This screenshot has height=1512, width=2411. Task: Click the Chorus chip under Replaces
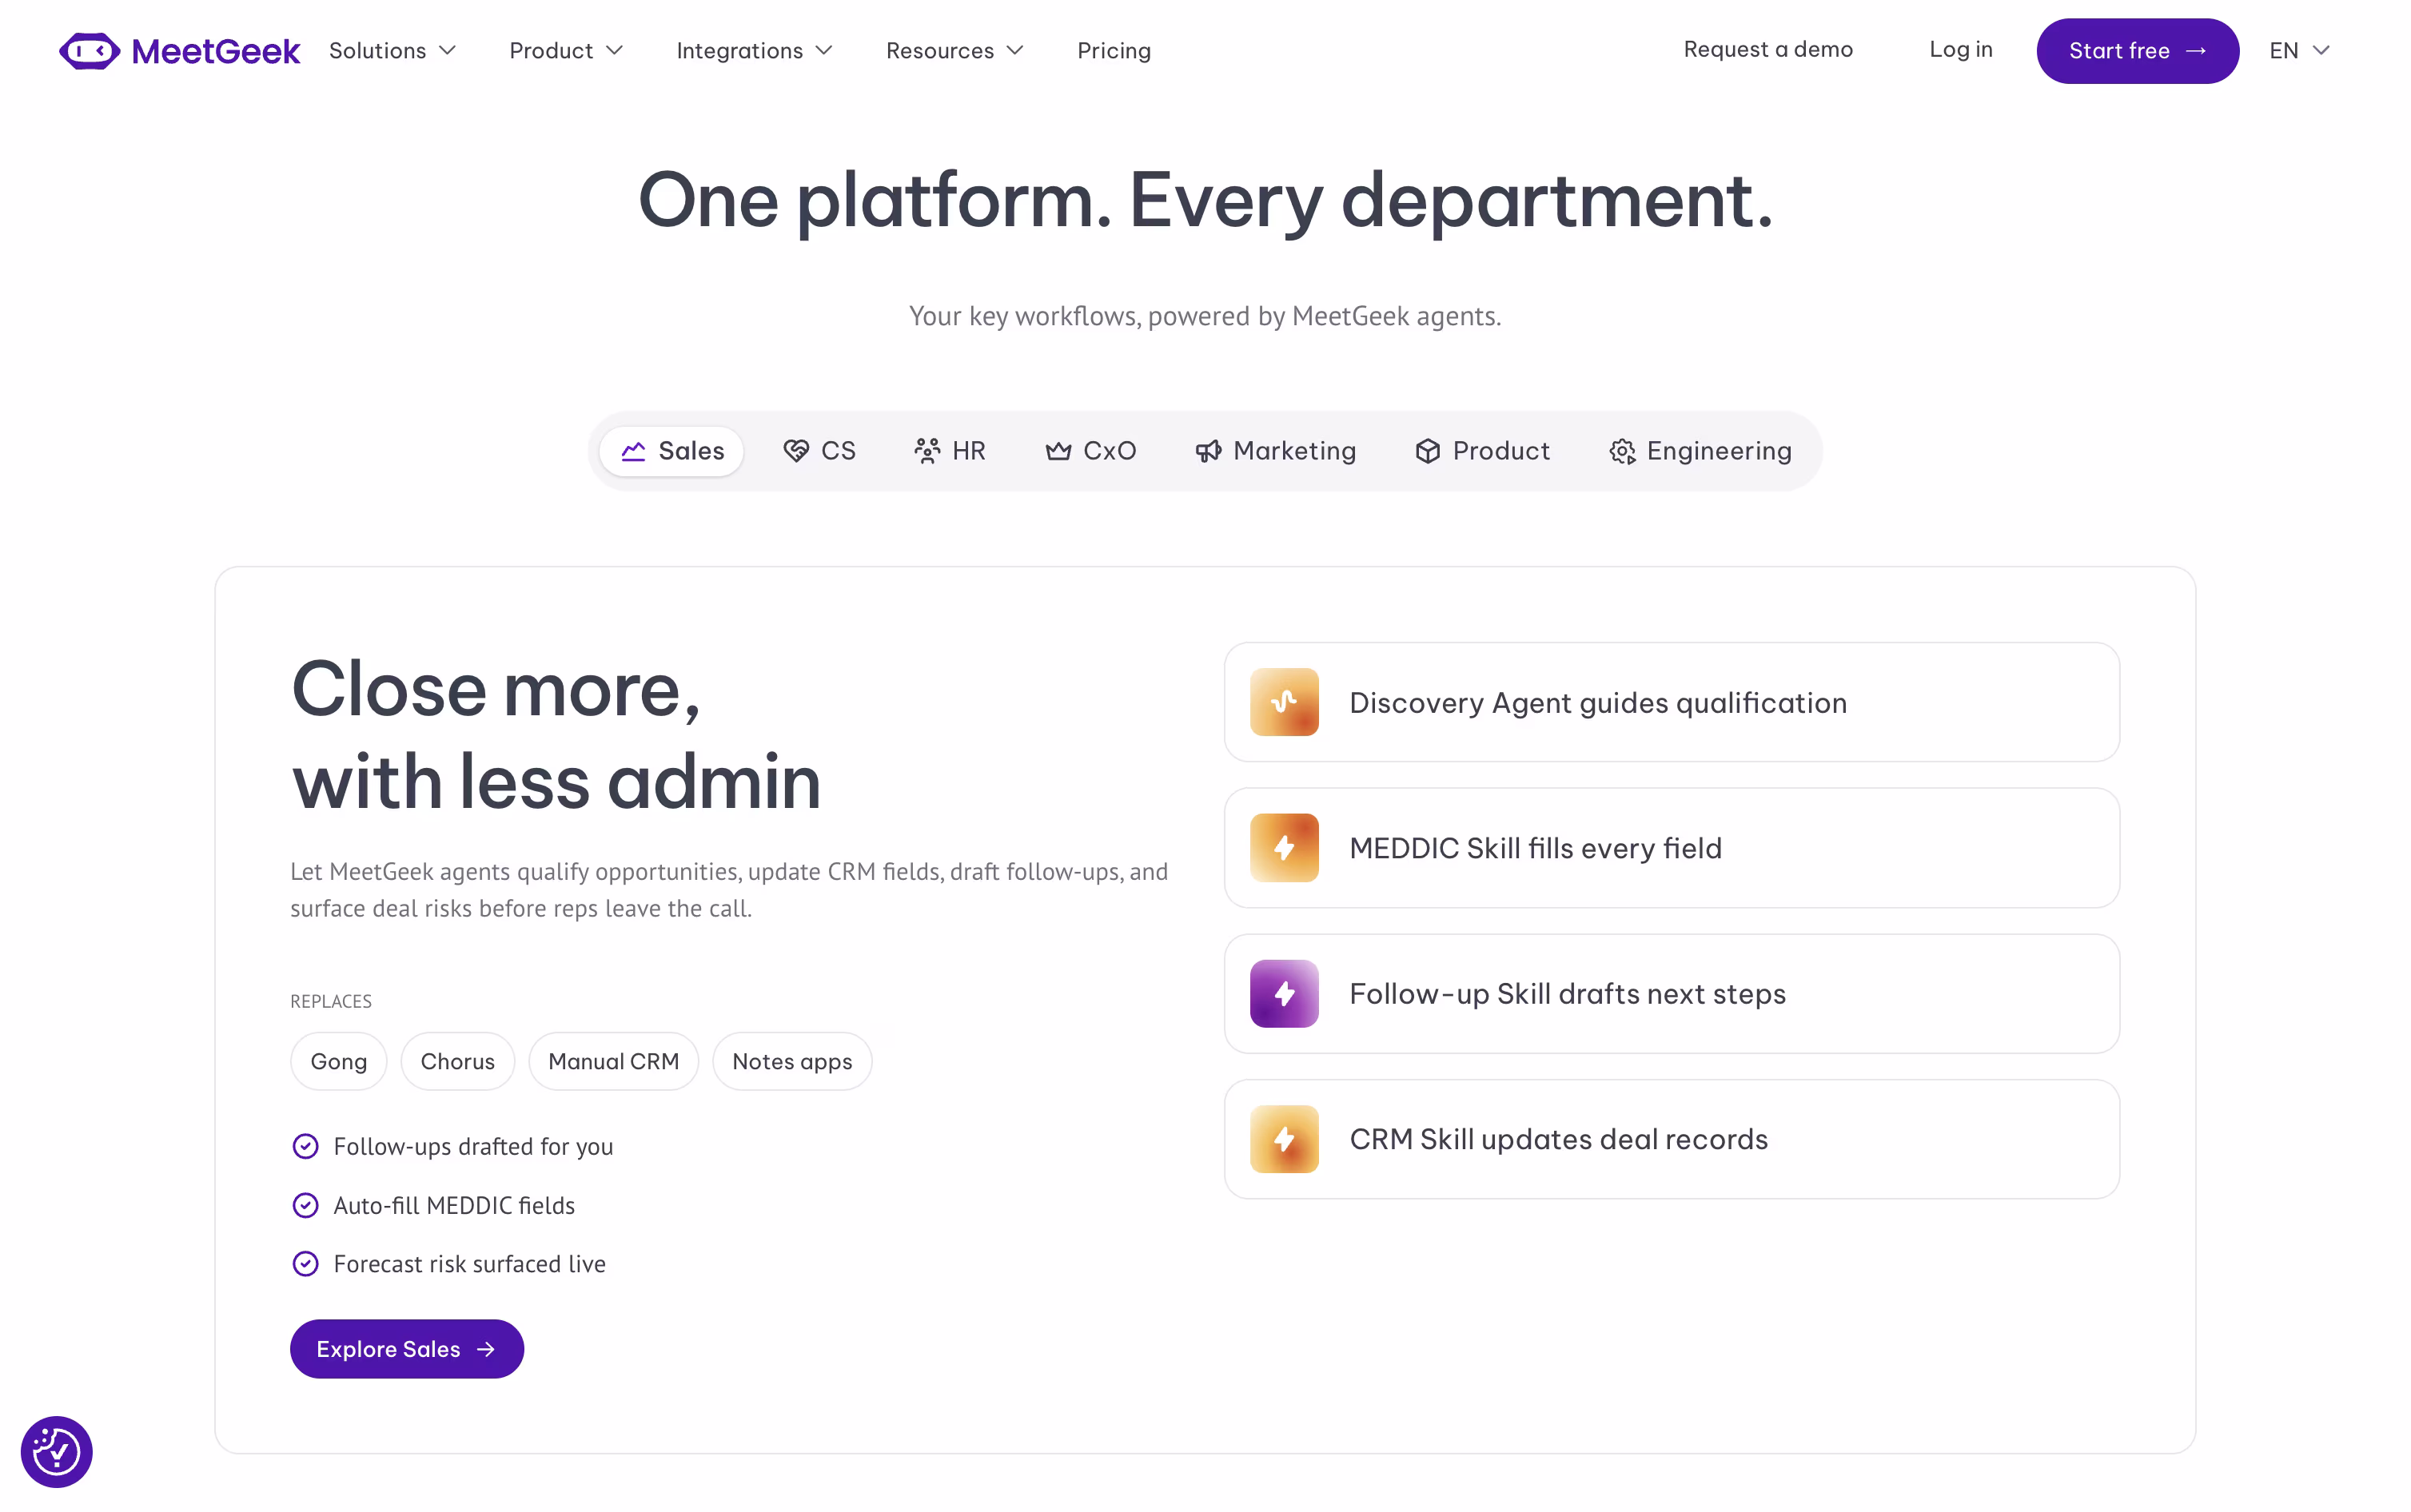point(457,1061)
